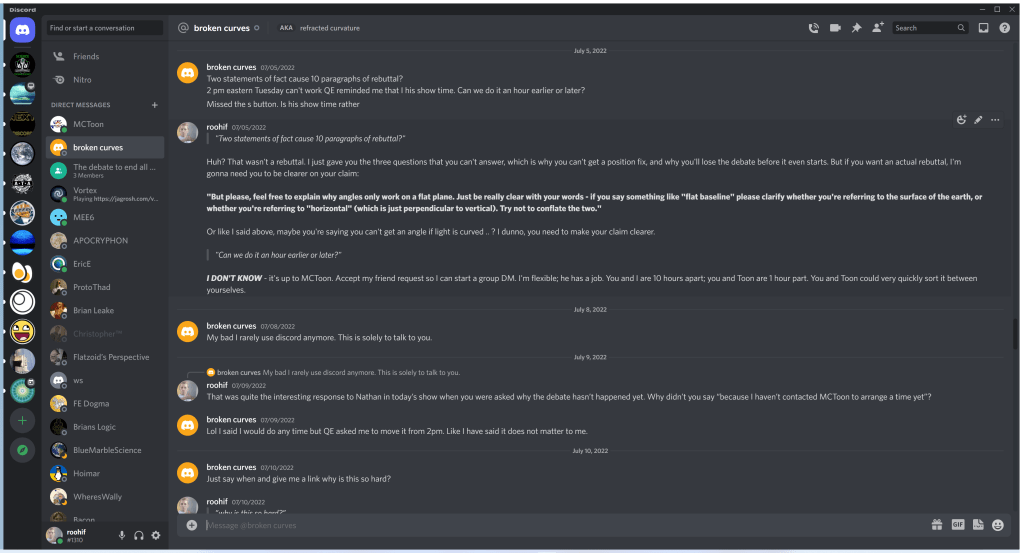Open the Friends tab

click(x=86, y=57)
